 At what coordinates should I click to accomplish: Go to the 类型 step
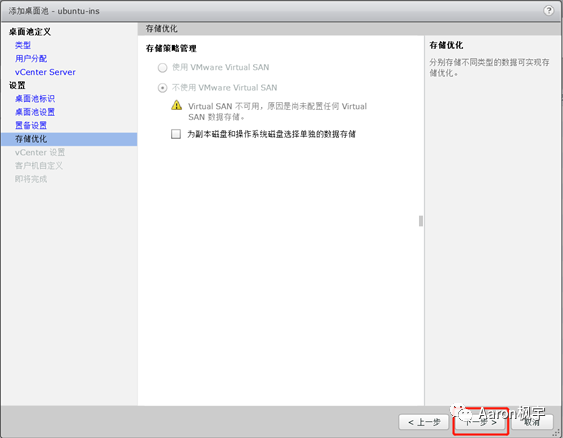pyautogui.click(x=23, y=45)
